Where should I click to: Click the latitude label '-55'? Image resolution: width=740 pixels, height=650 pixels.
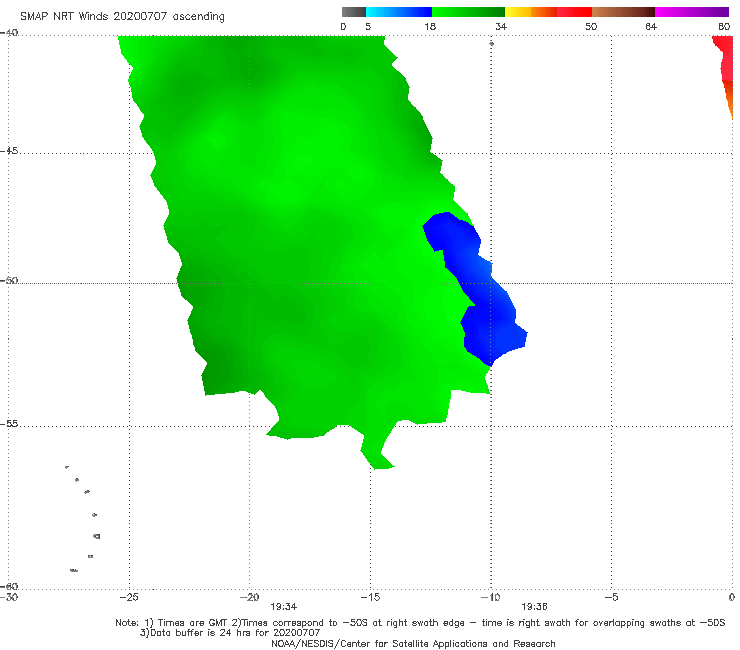coord(9,424)
